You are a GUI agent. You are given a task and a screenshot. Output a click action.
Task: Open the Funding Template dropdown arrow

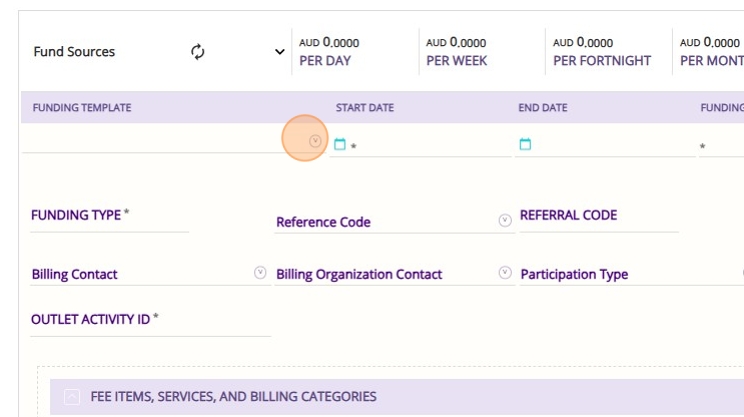click(315, 142)
